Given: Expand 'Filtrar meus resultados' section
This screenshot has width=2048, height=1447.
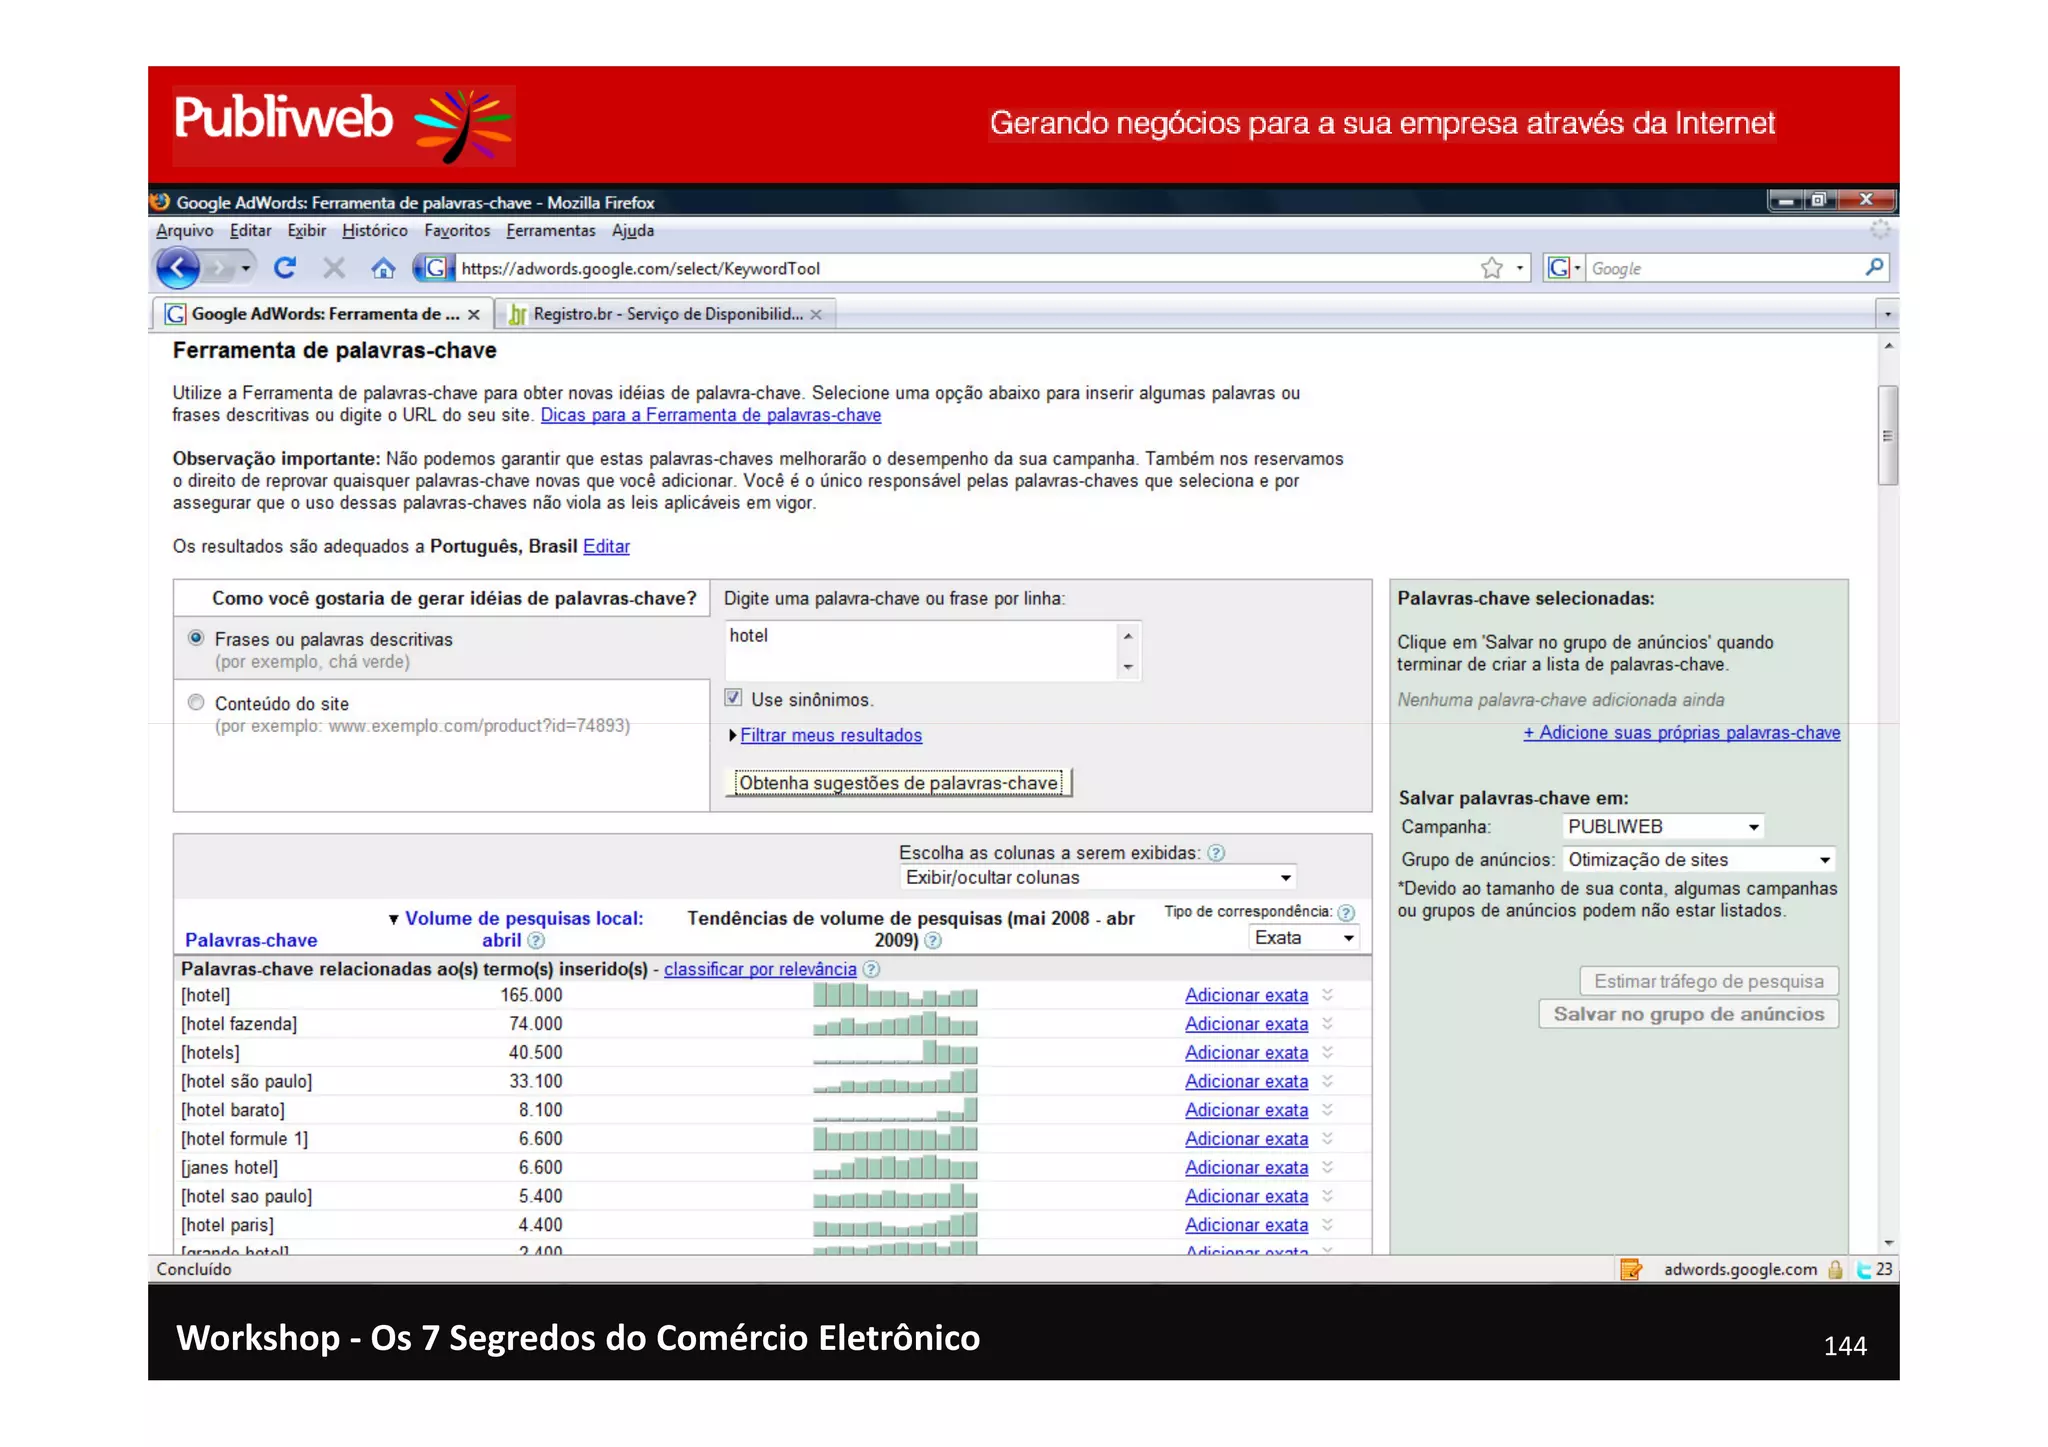Looking at the screenshot, I should coord(830,735).
